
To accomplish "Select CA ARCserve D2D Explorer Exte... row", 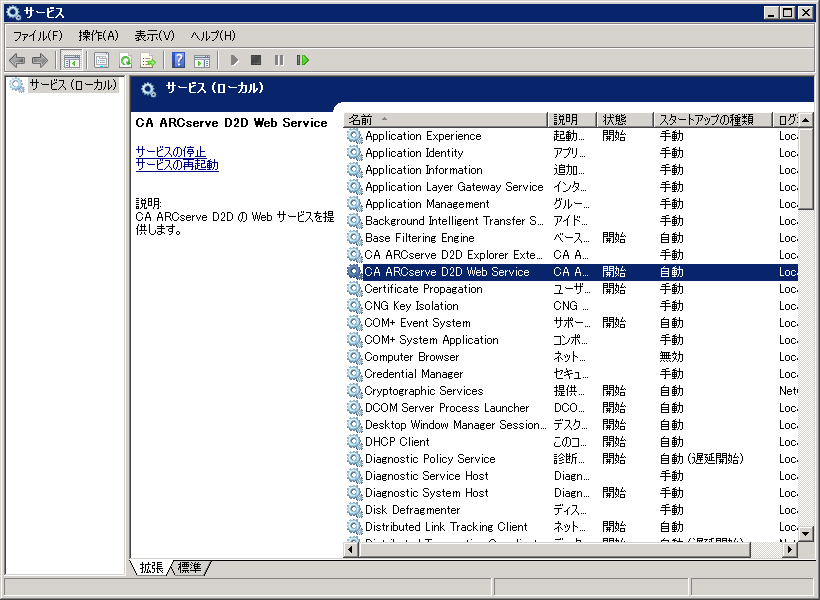I will 571,255.
